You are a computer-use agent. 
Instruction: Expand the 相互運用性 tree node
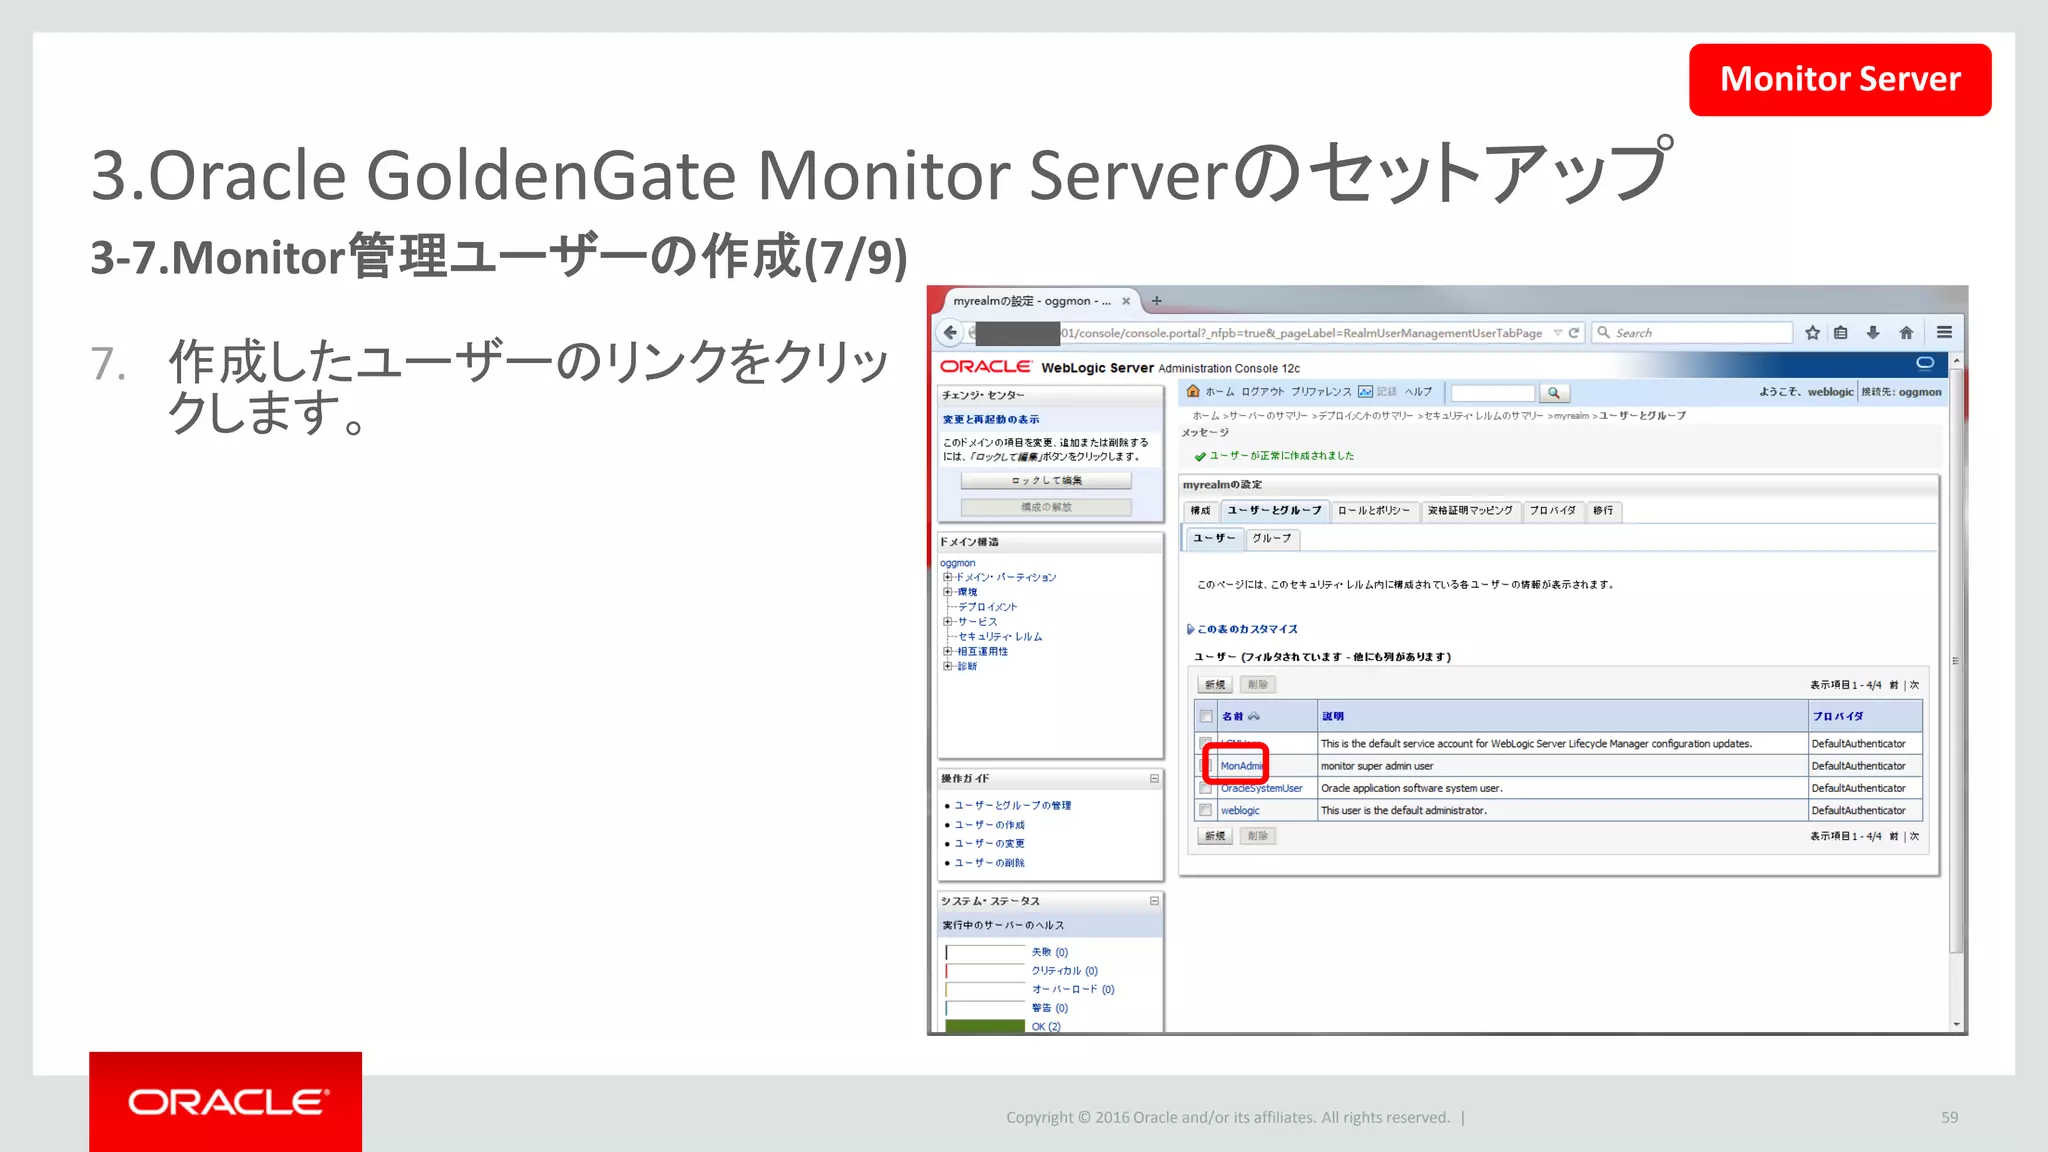(947, 651)
